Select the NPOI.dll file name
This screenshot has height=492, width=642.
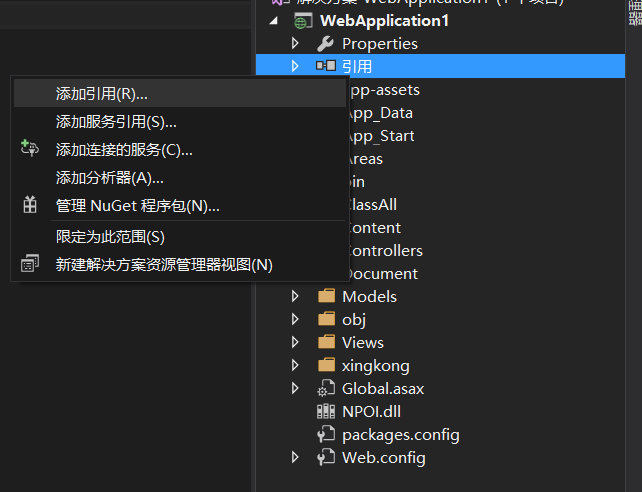click(x=371, y=411)
